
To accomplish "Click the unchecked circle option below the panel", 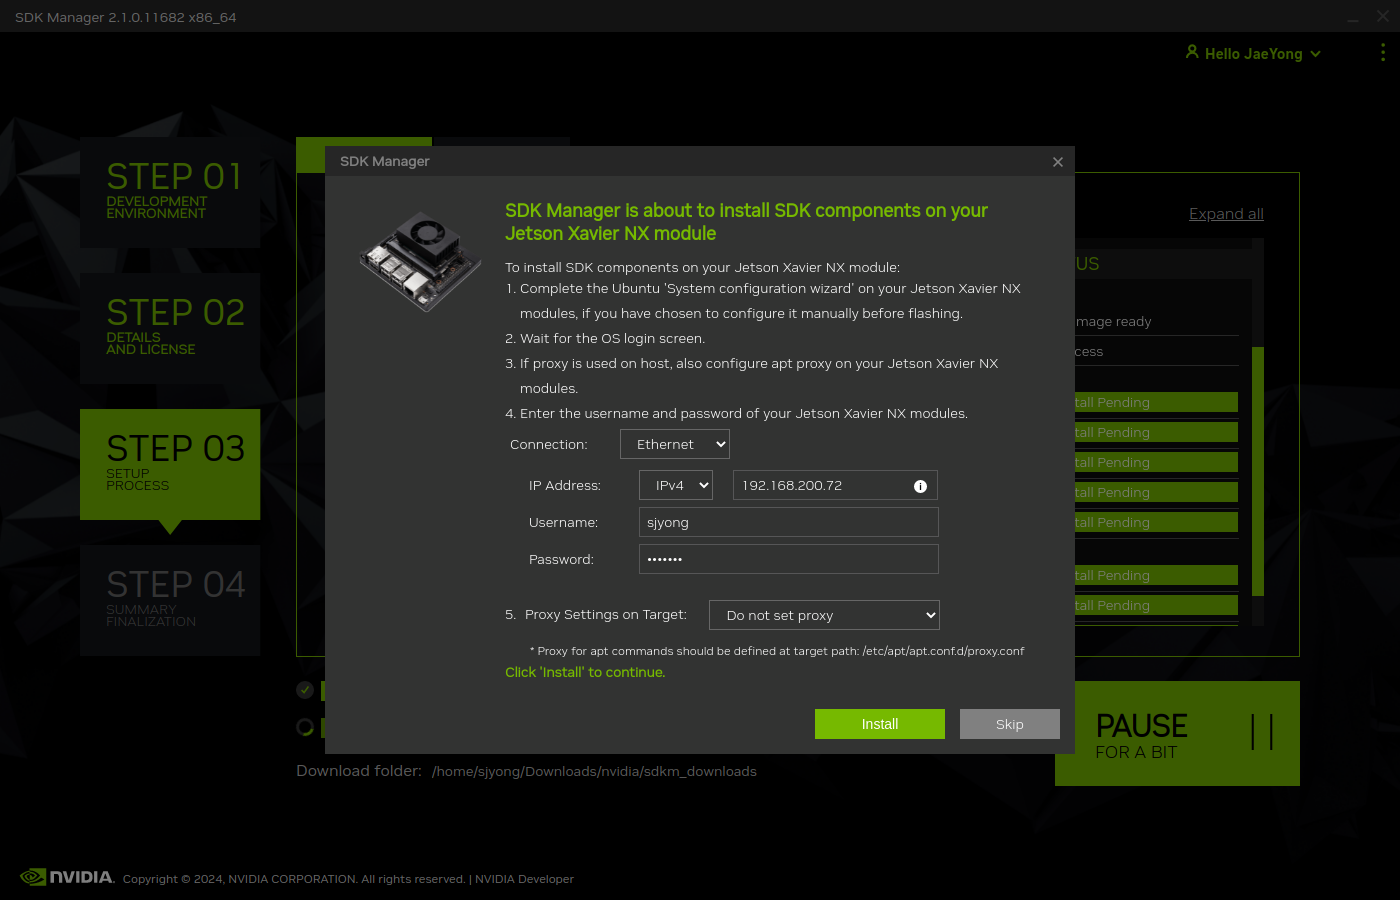I will [305, 727].
